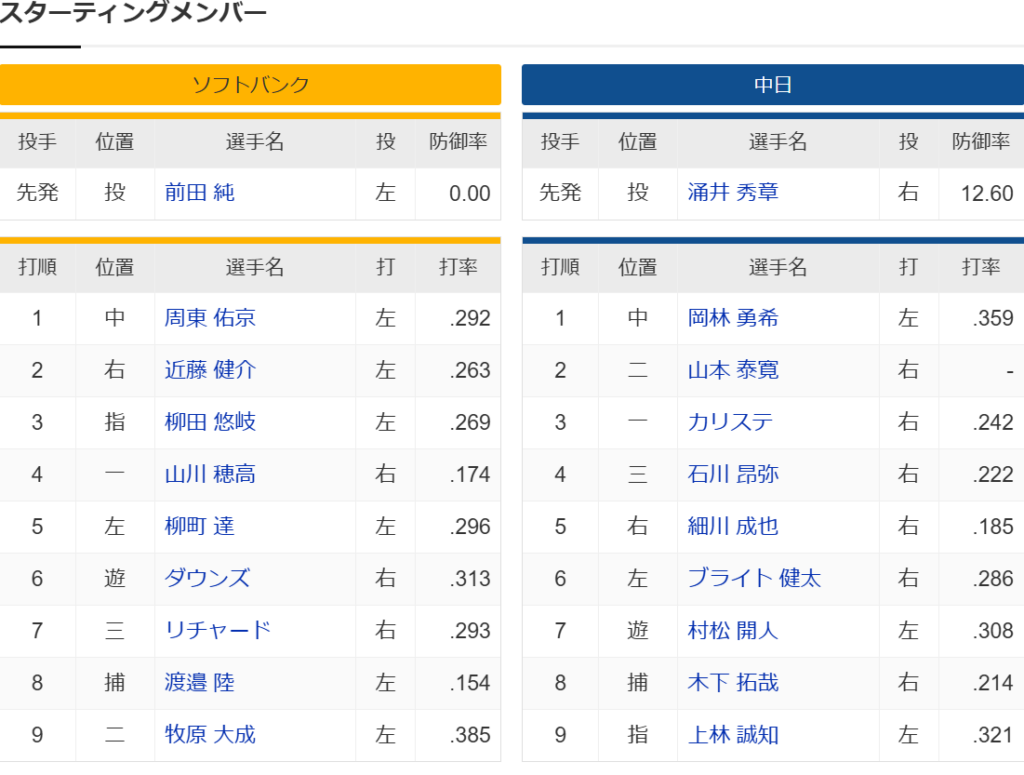Click 山本 泰寛 name link
The height and width of the screenshot is (775, 1024).
click(733, 370)
